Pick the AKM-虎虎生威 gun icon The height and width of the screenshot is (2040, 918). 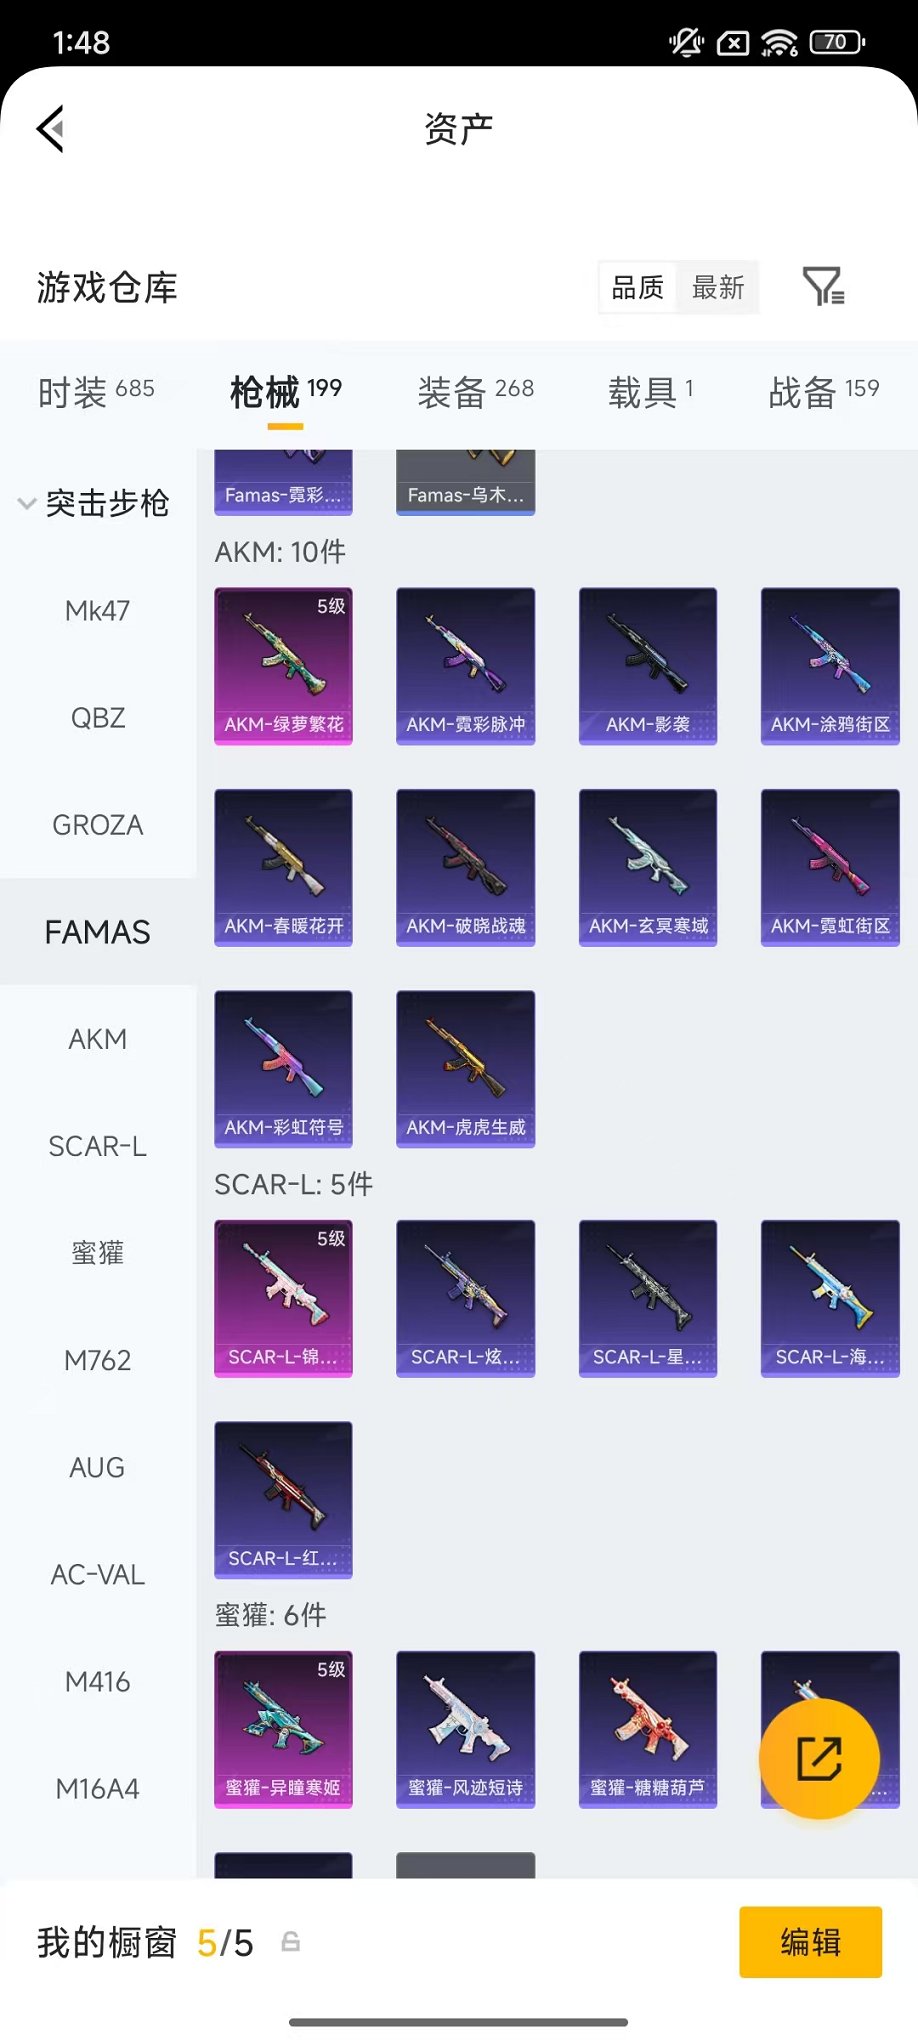(x=465, y=1069)
